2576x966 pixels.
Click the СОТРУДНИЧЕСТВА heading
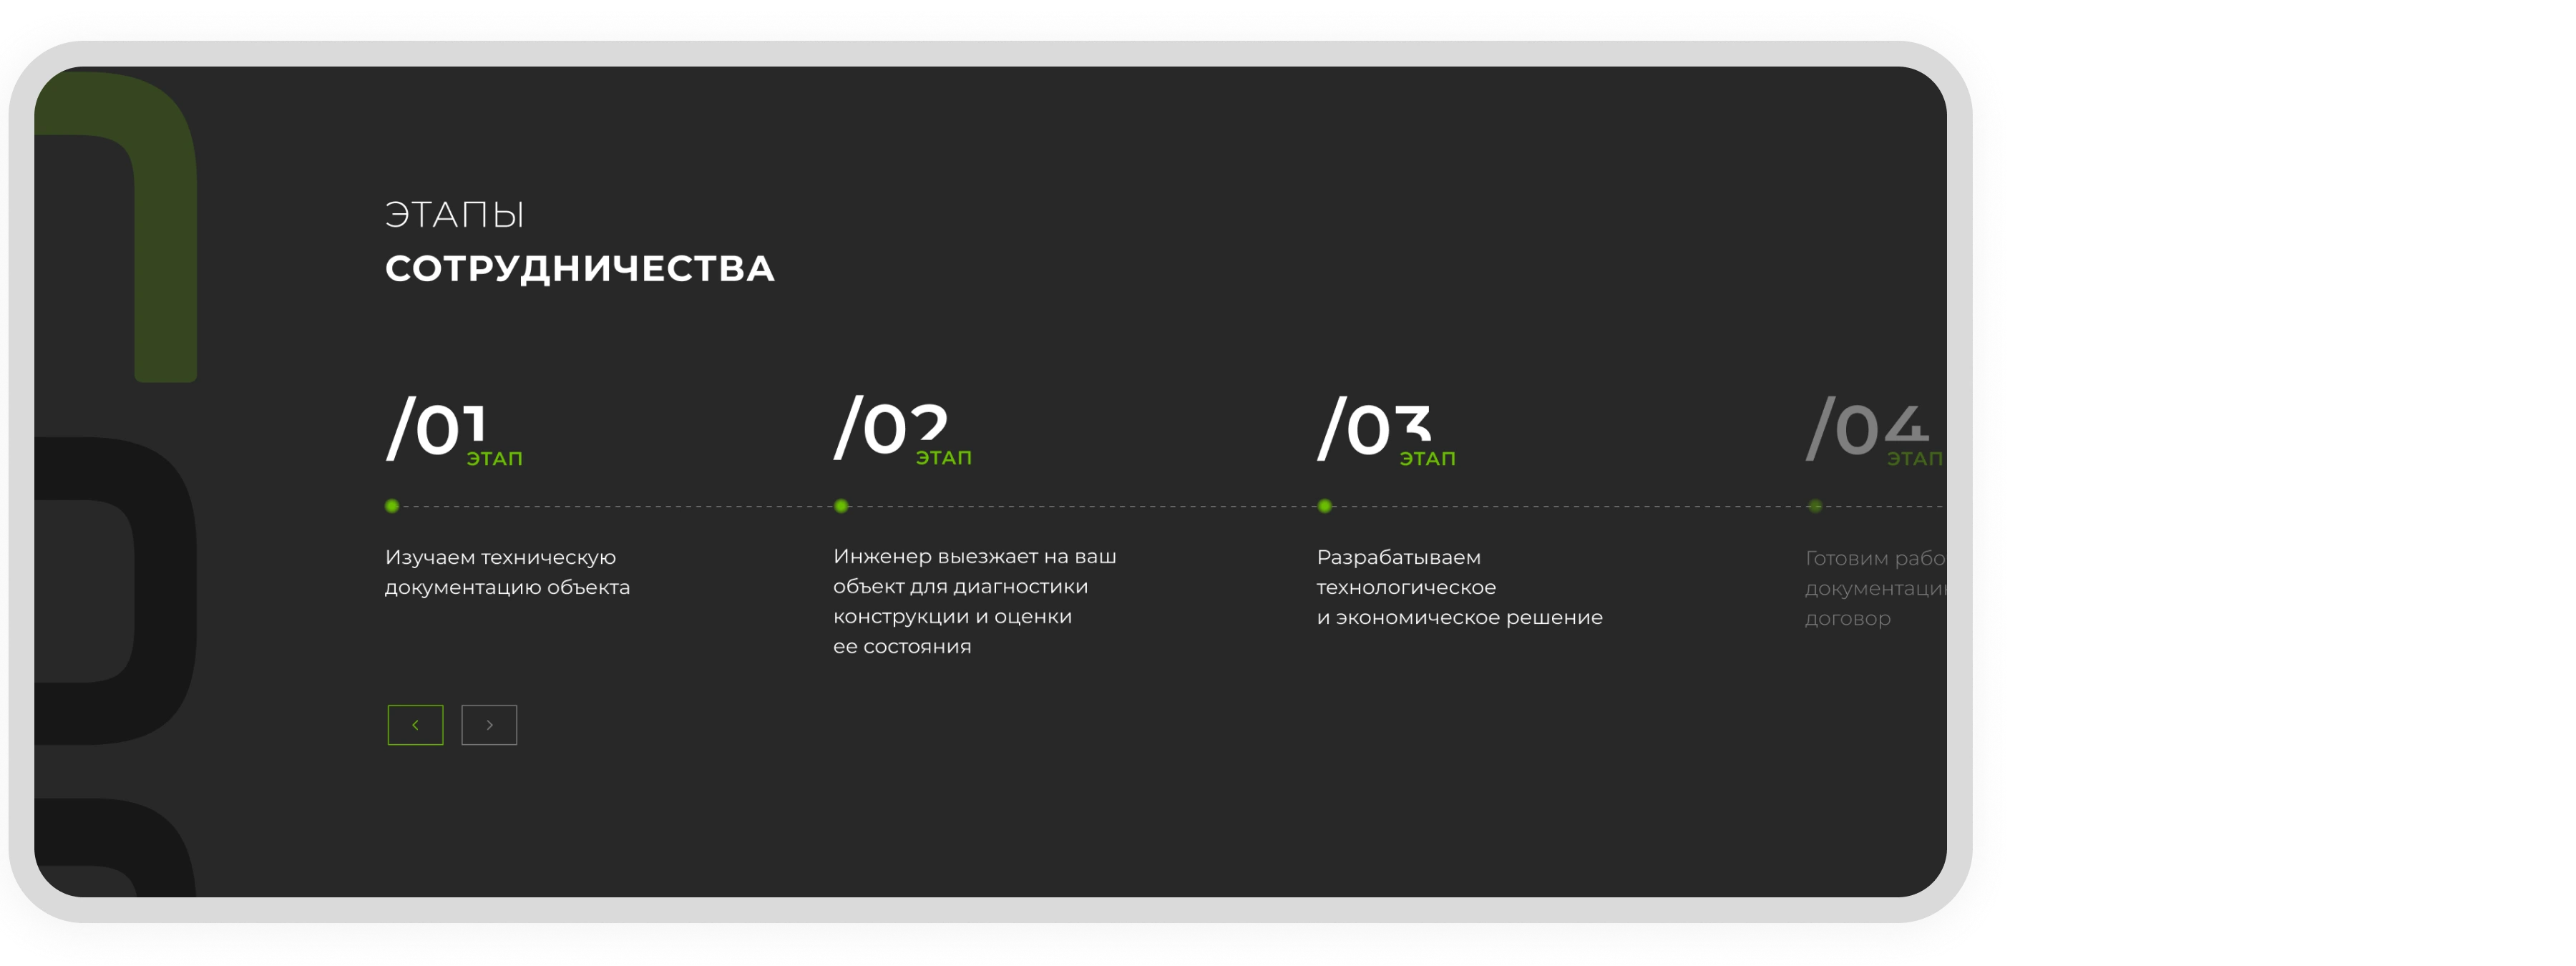pos(580,269)
